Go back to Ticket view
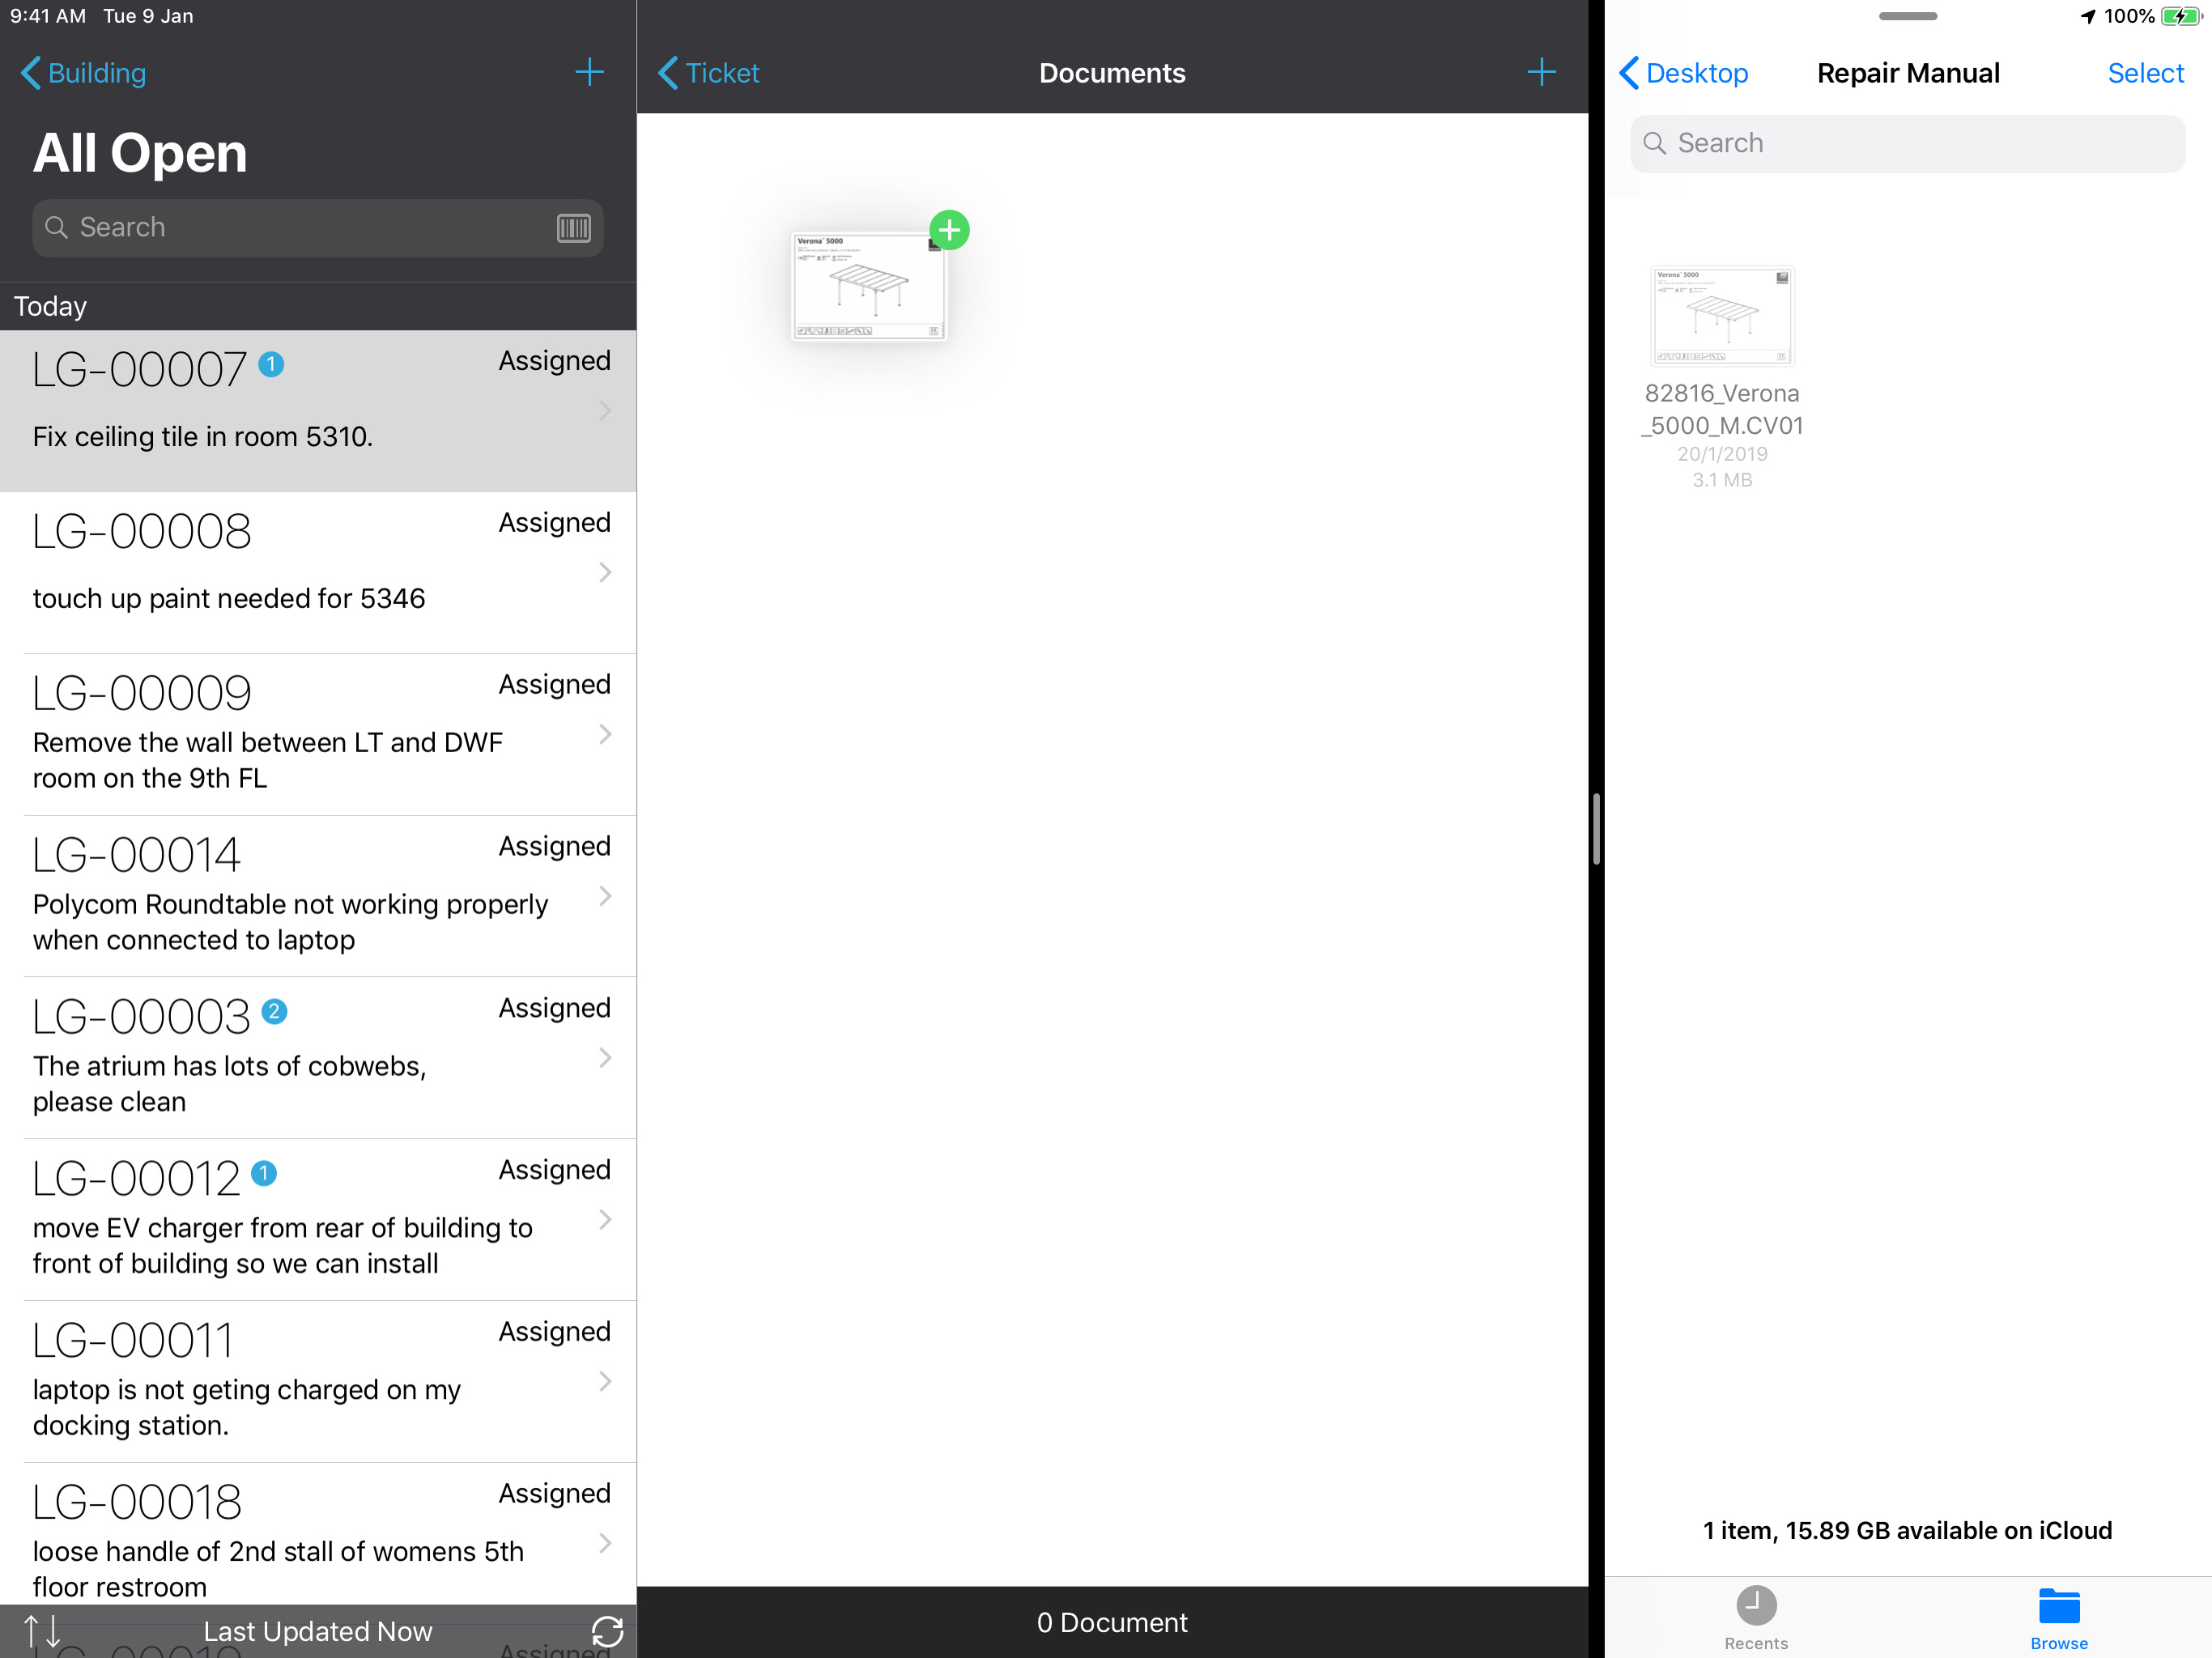Image resolution: width=2212 pixels, height=1658 pixels. [x=709, y=73]
